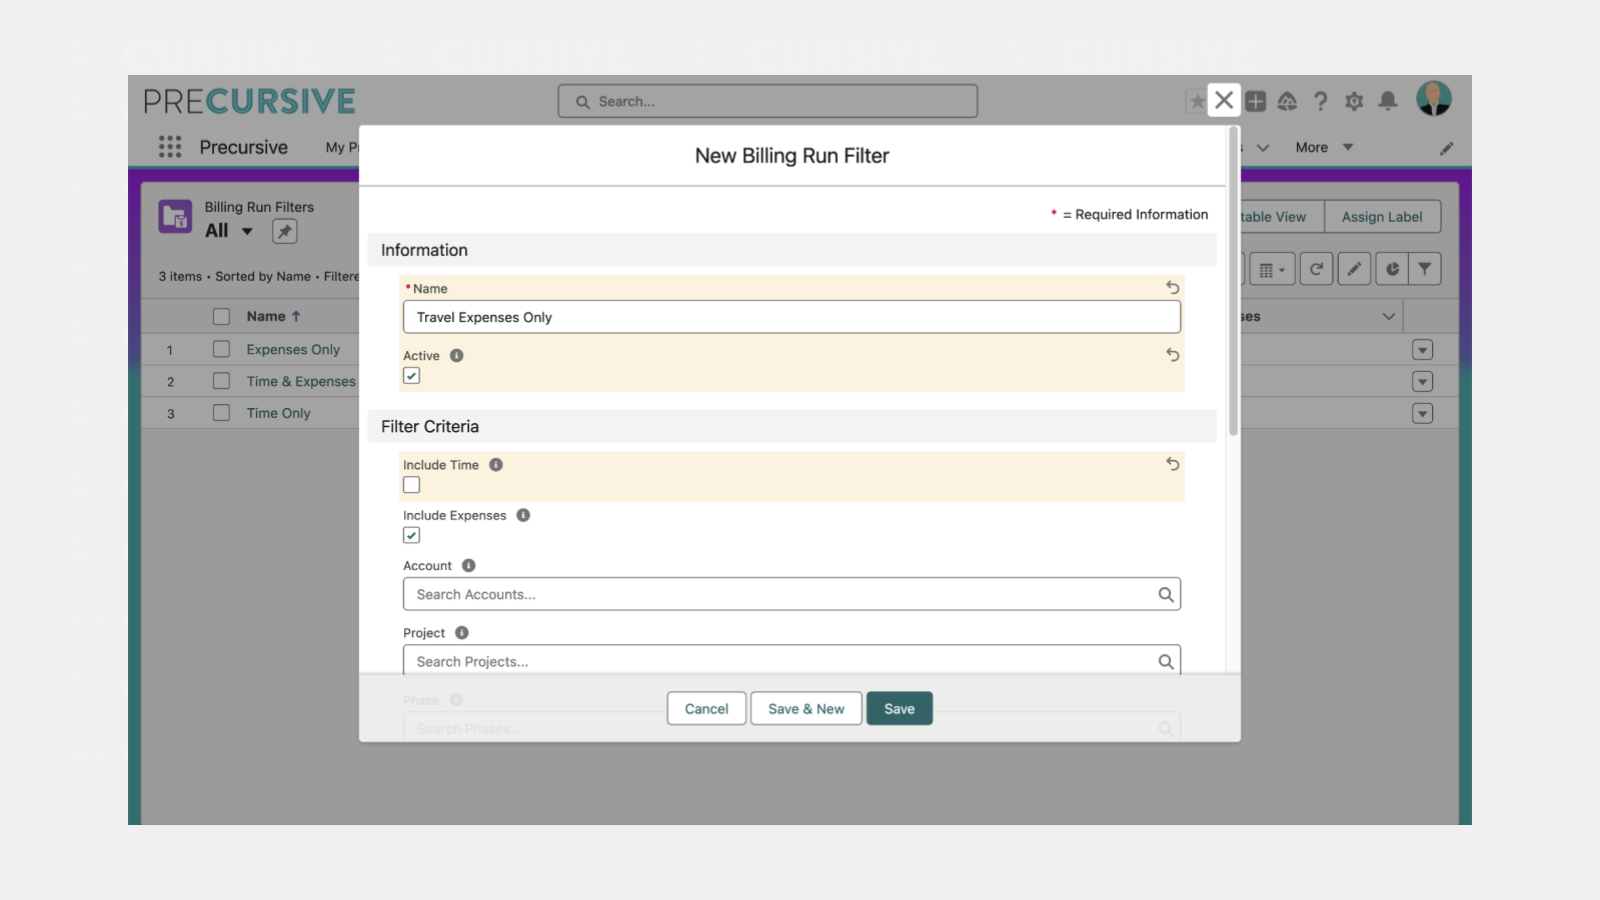Image resolution: width=1600 pixels, height=900 pixels.
Task: Pin the All list view
Action: click(x=285, y=232)
